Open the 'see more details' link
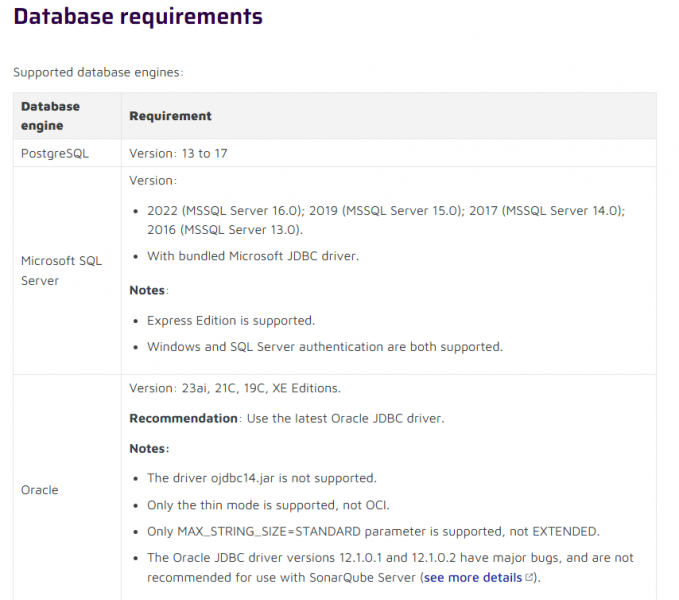This screenshot has height=600, width=679. click(x=473, y=577)
